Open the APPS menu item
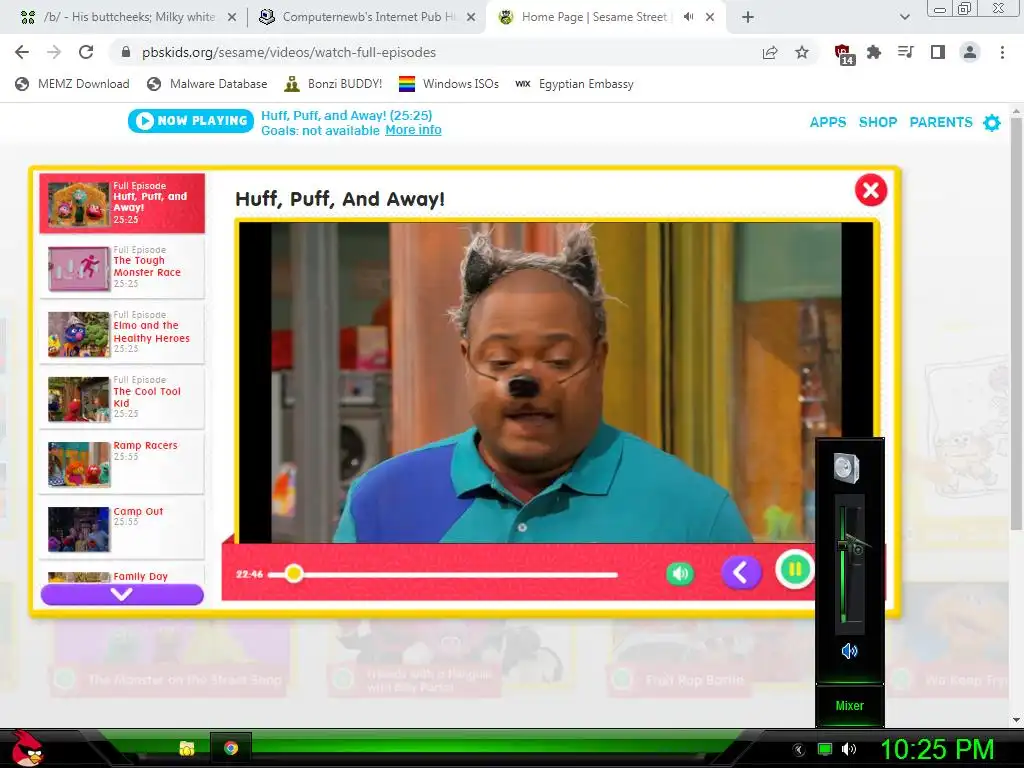1024x768 pixels. tap(828, 122)
